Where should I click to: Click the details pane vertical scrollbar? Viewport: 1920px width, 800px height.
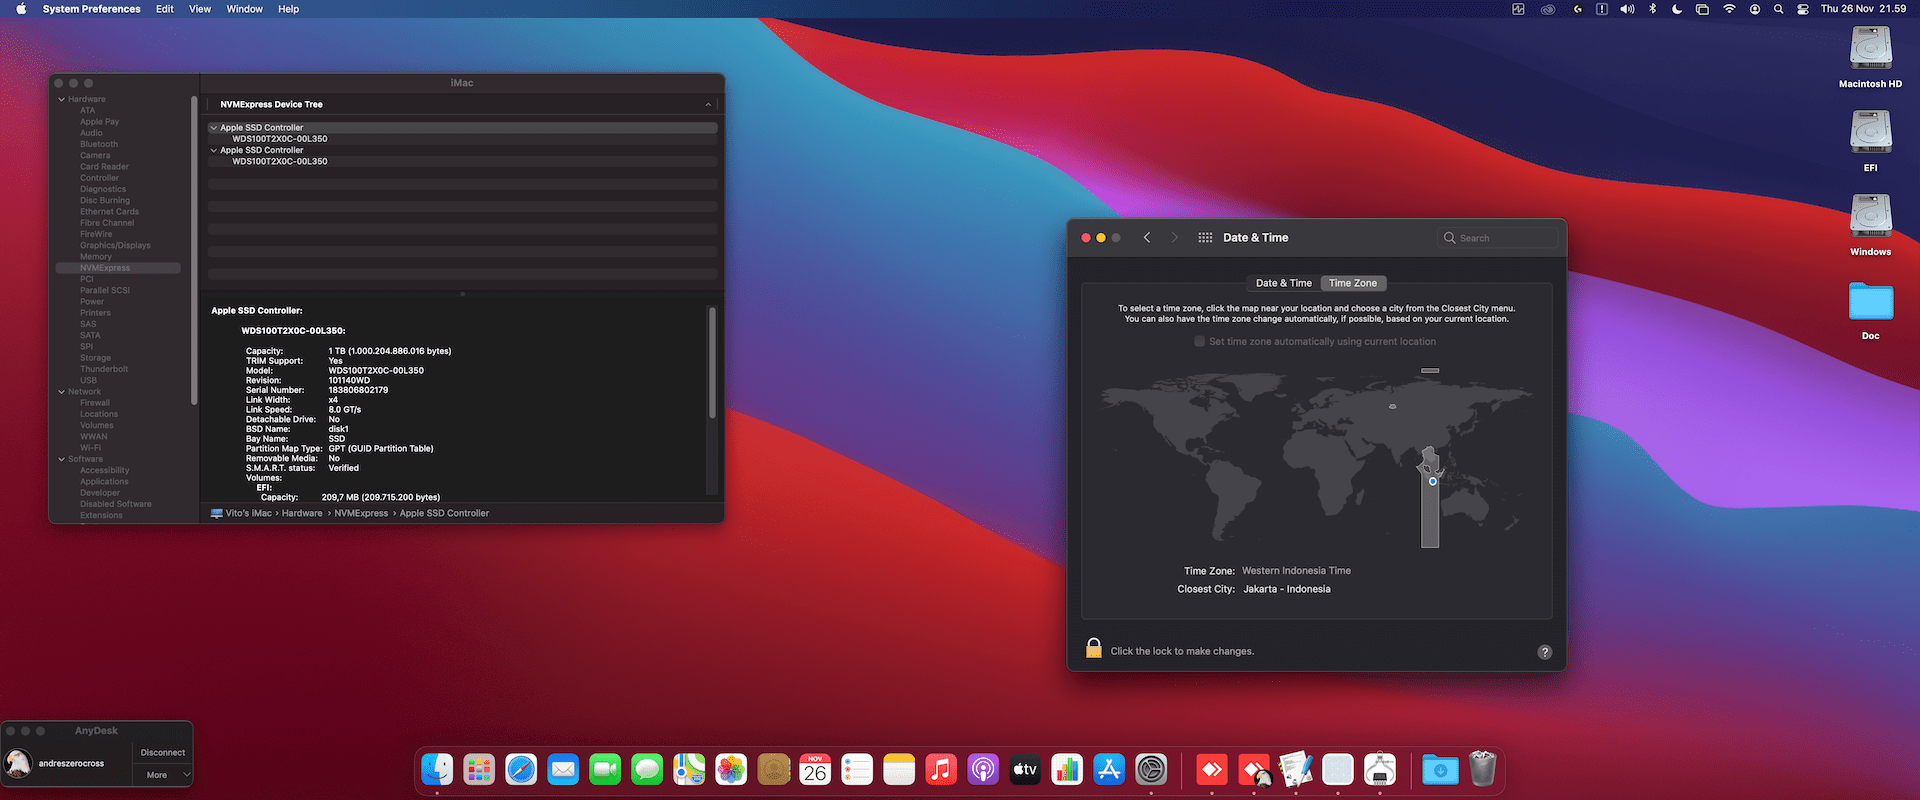[712, 363]
